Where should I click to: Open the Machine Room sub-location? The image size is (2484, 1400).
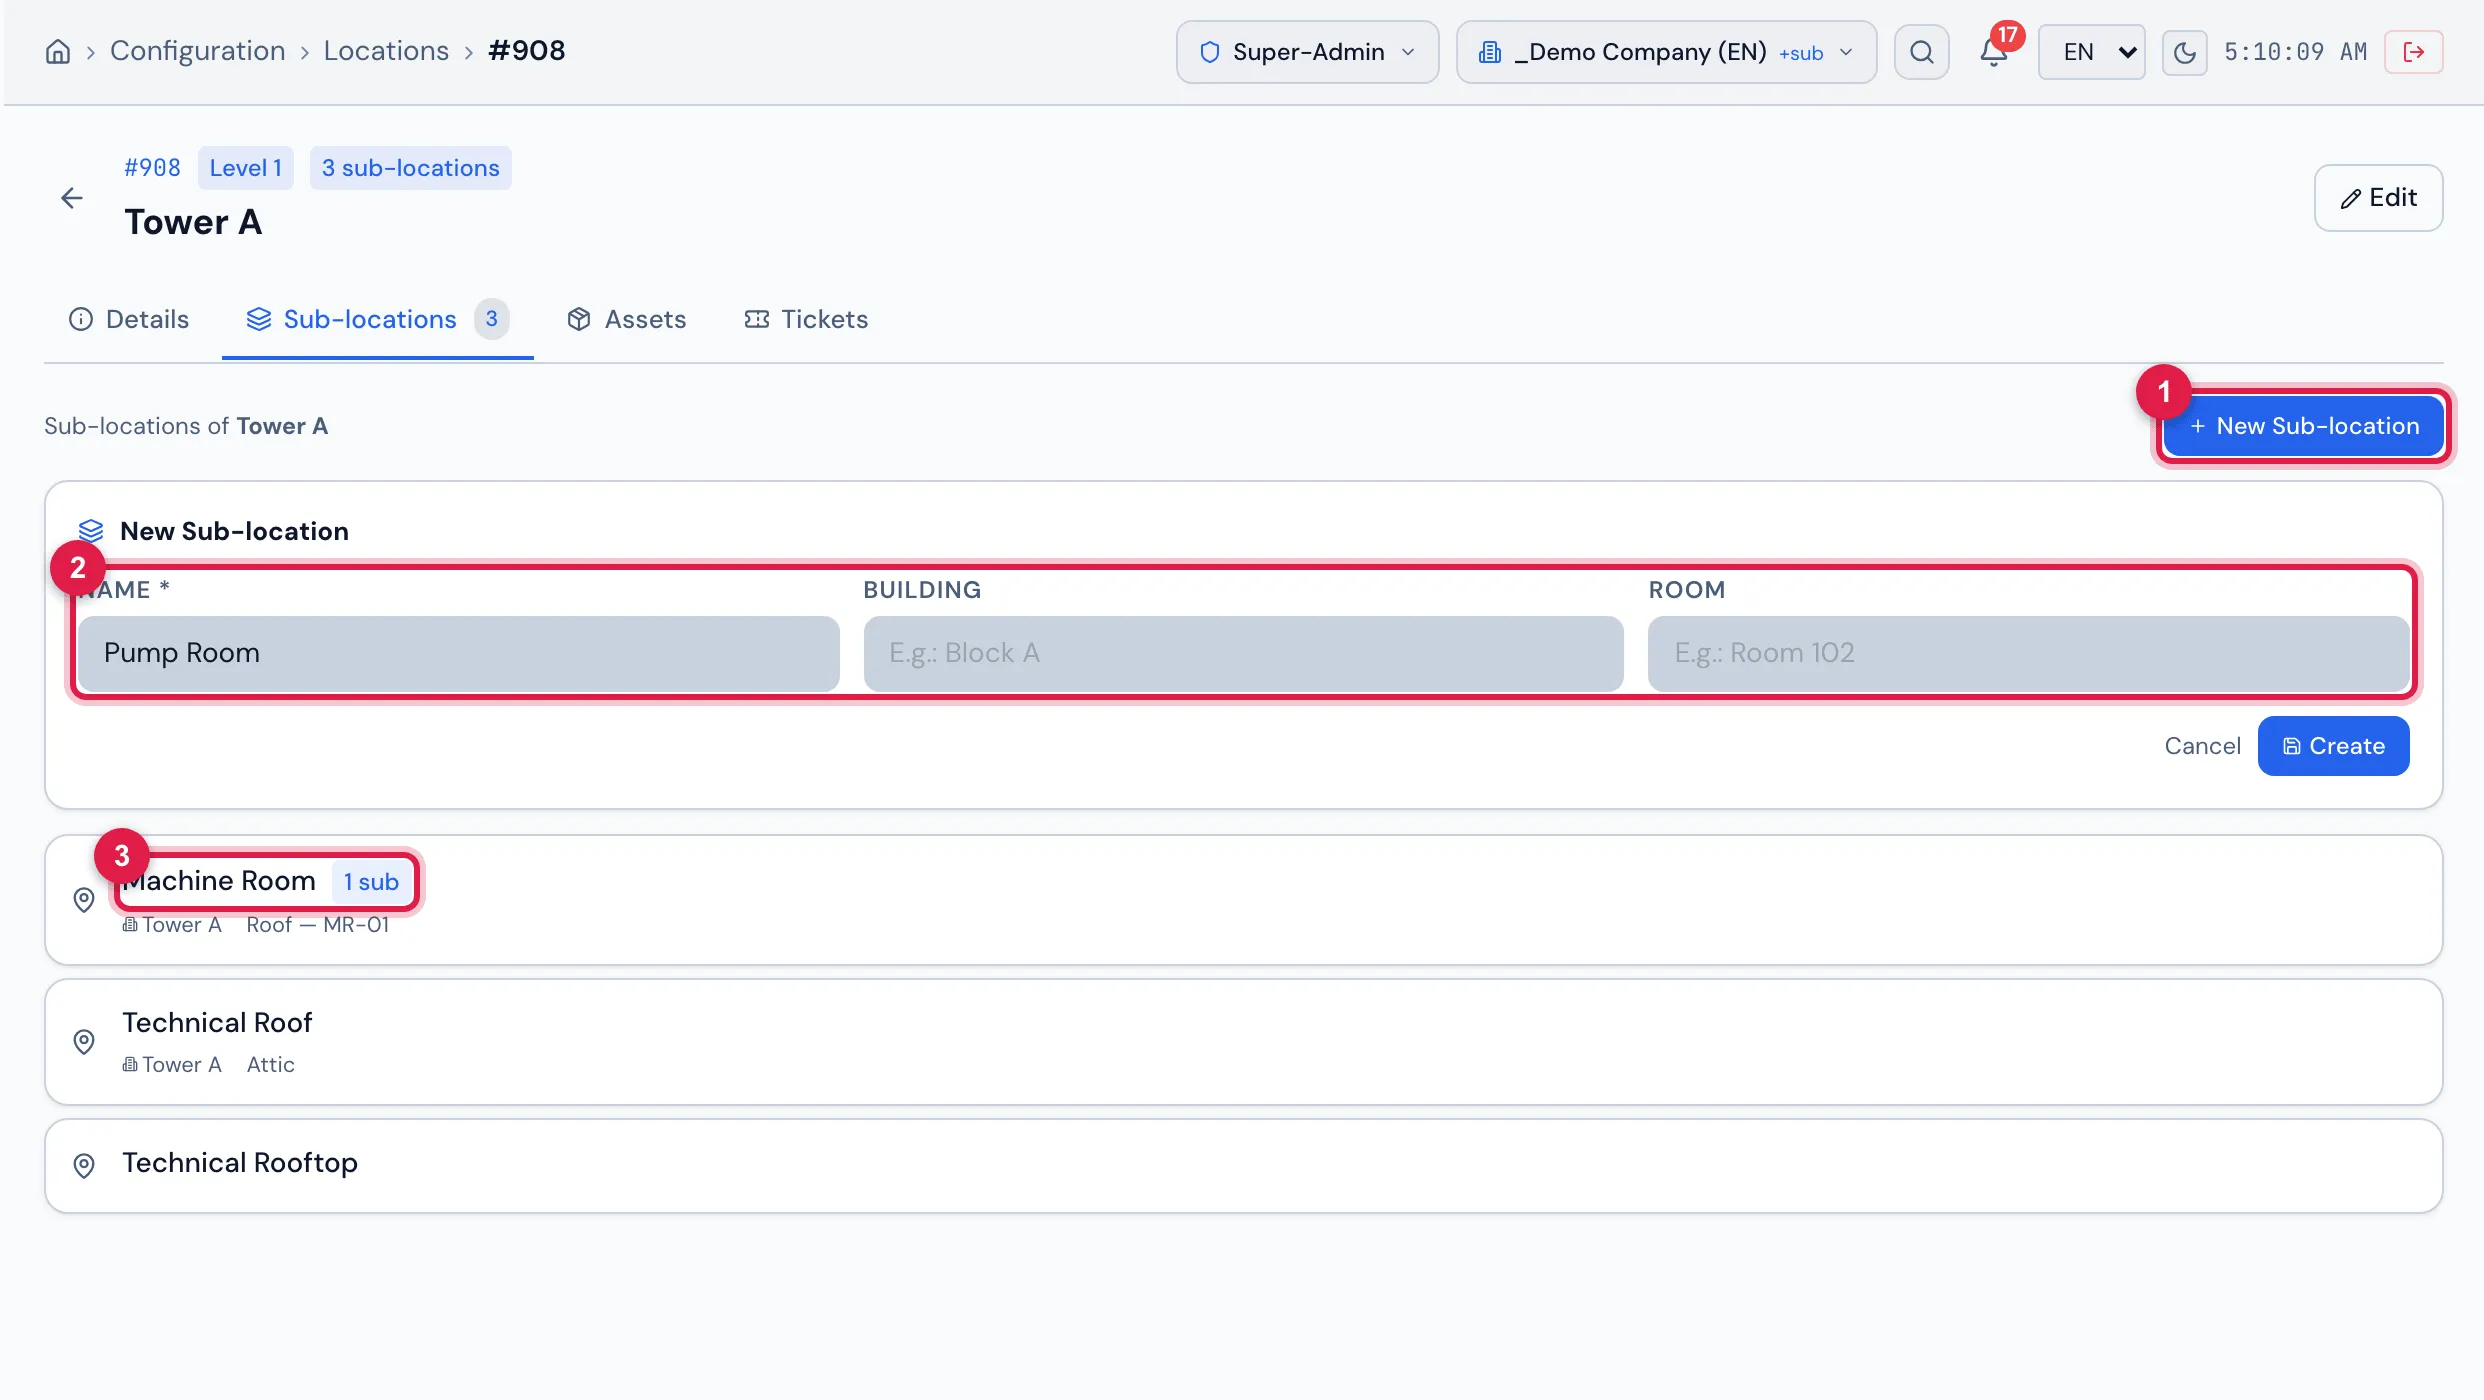(x=1243, y=900)
